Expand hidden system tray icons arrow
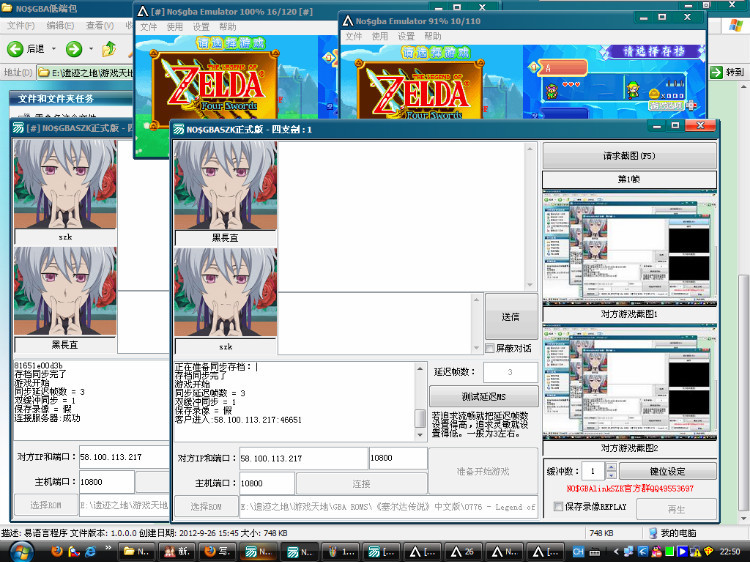 (x=616, y=551)
